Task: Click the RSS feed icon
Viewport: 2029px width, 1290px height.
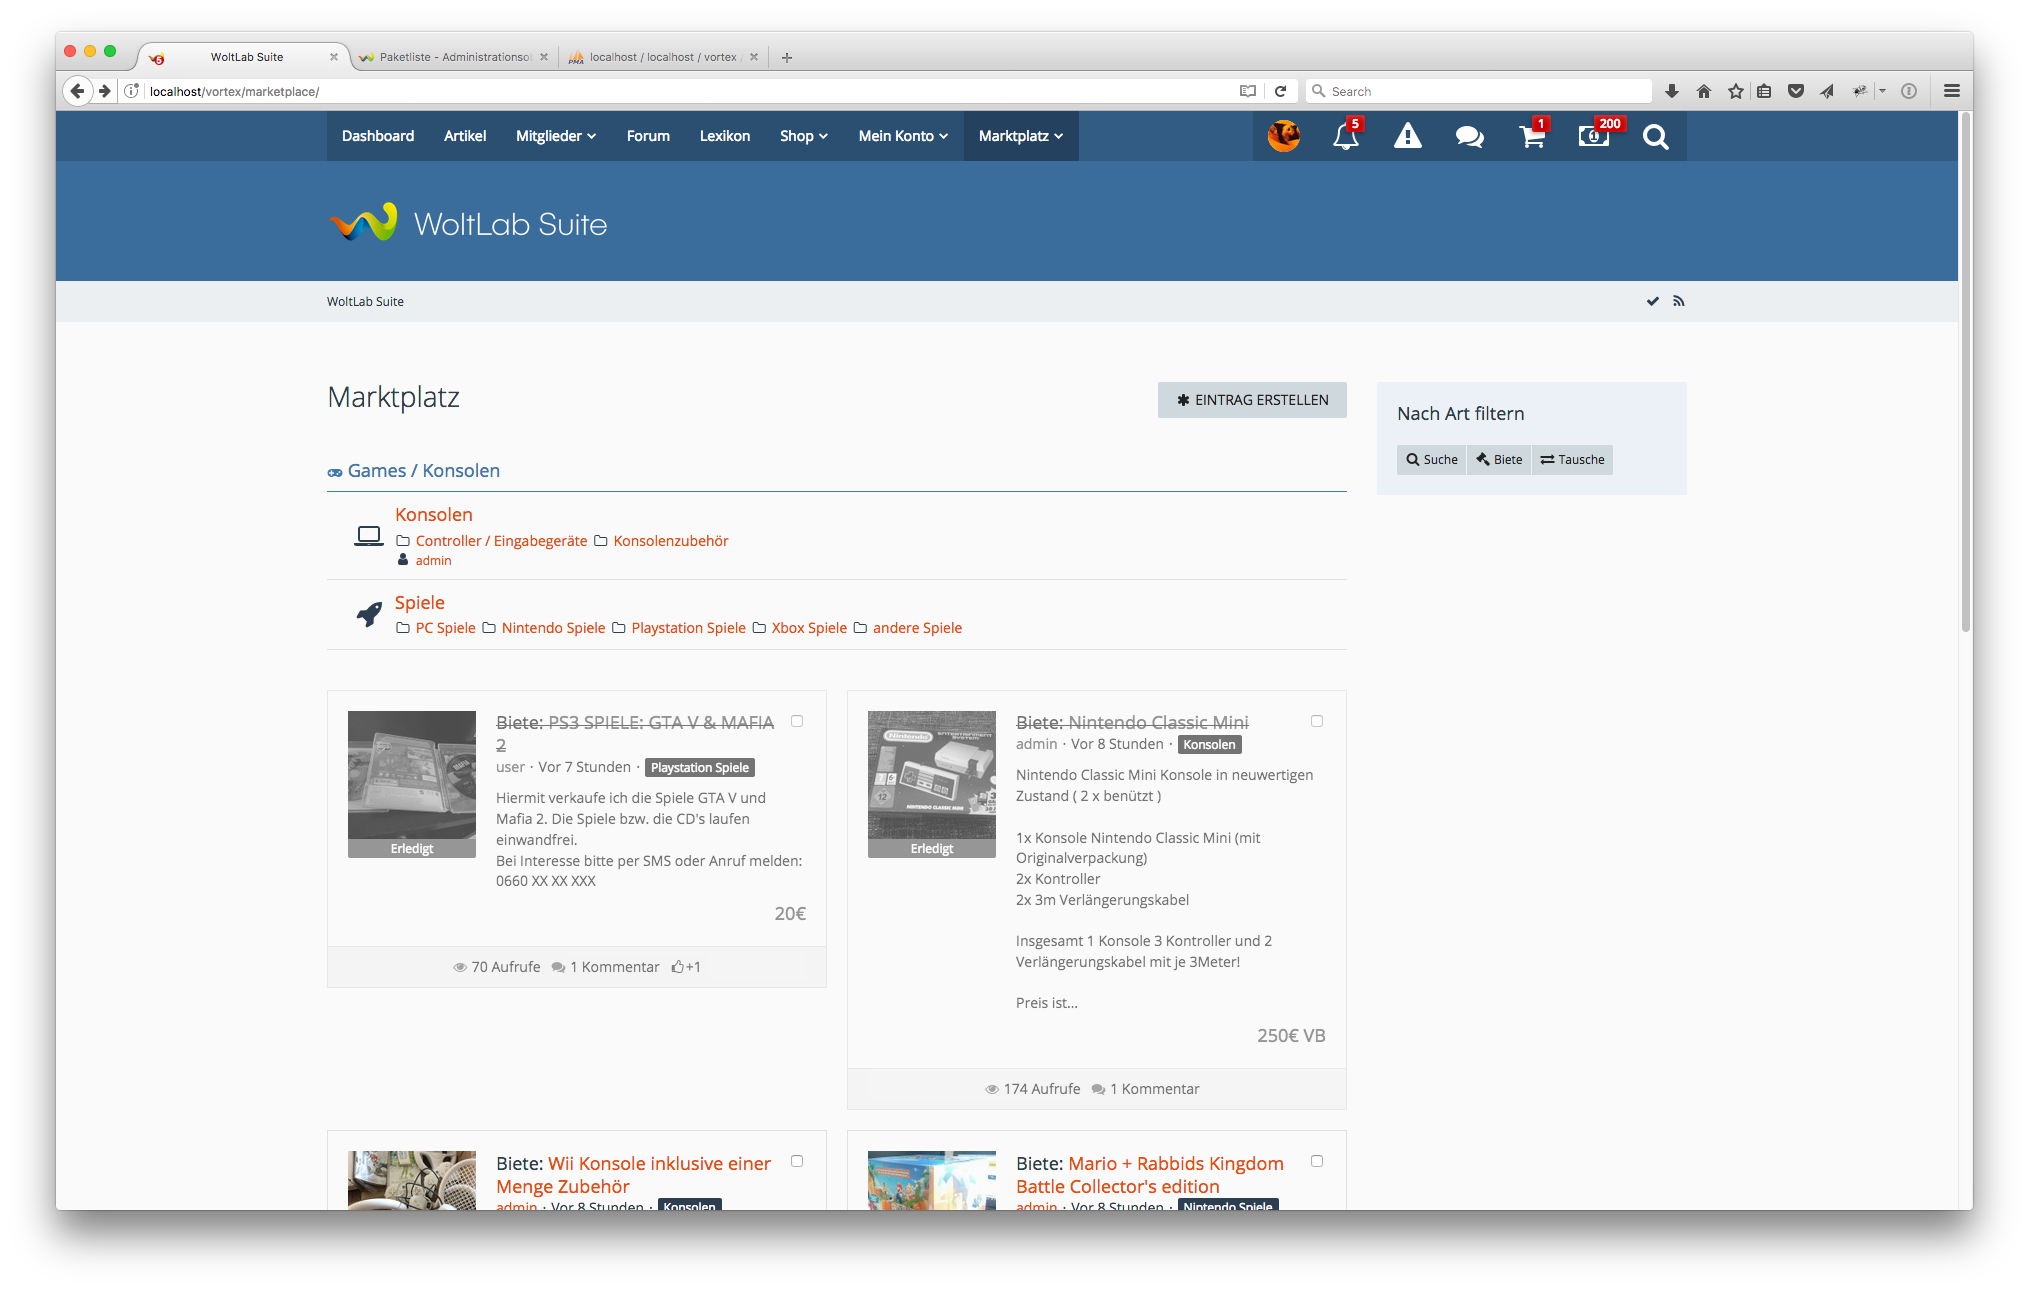Action: 1679,301
